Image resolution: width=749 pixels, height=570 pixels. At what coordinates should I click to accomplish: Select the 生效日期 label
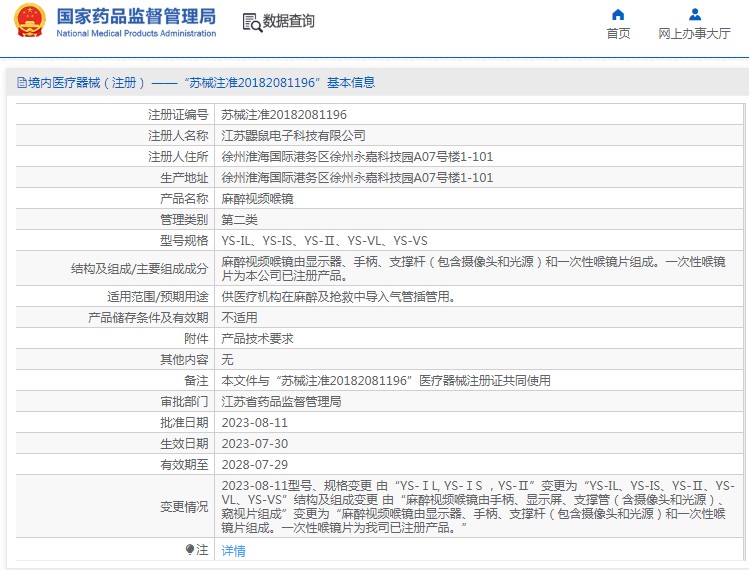[x=184, y=444]
